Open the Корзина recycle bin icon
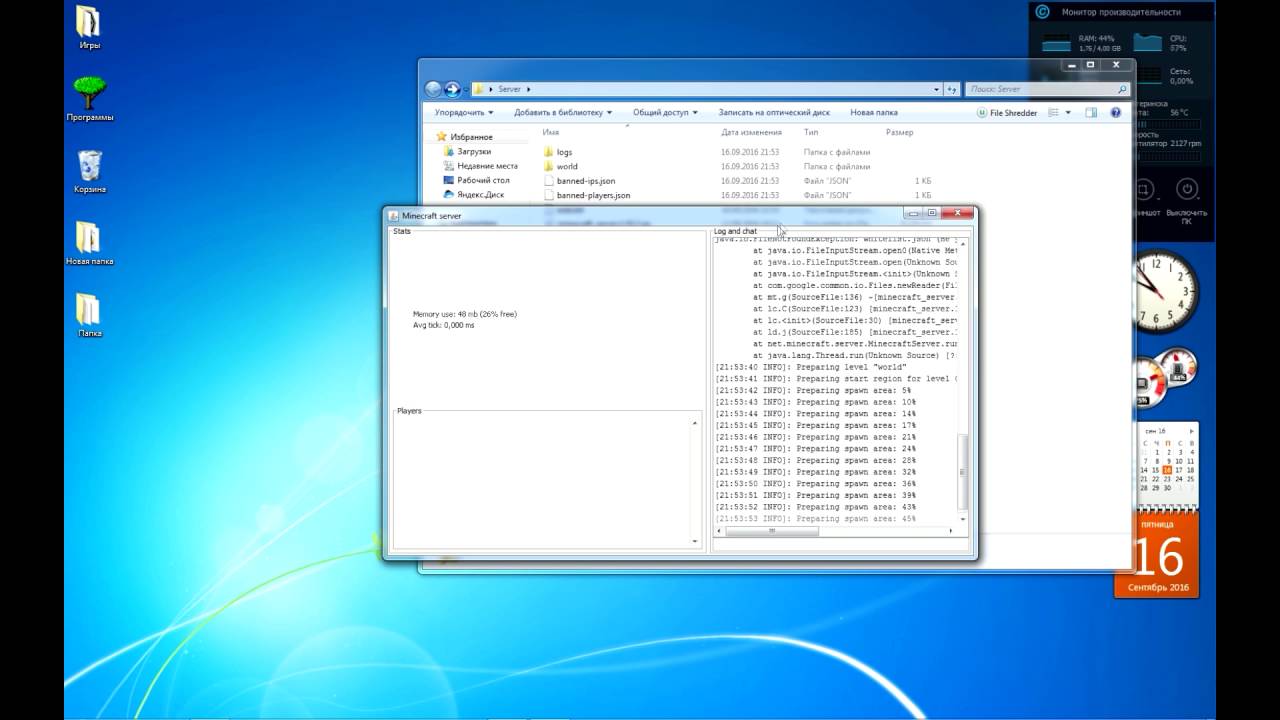Viewport: 1280px width, 720px height. [89, 171]
